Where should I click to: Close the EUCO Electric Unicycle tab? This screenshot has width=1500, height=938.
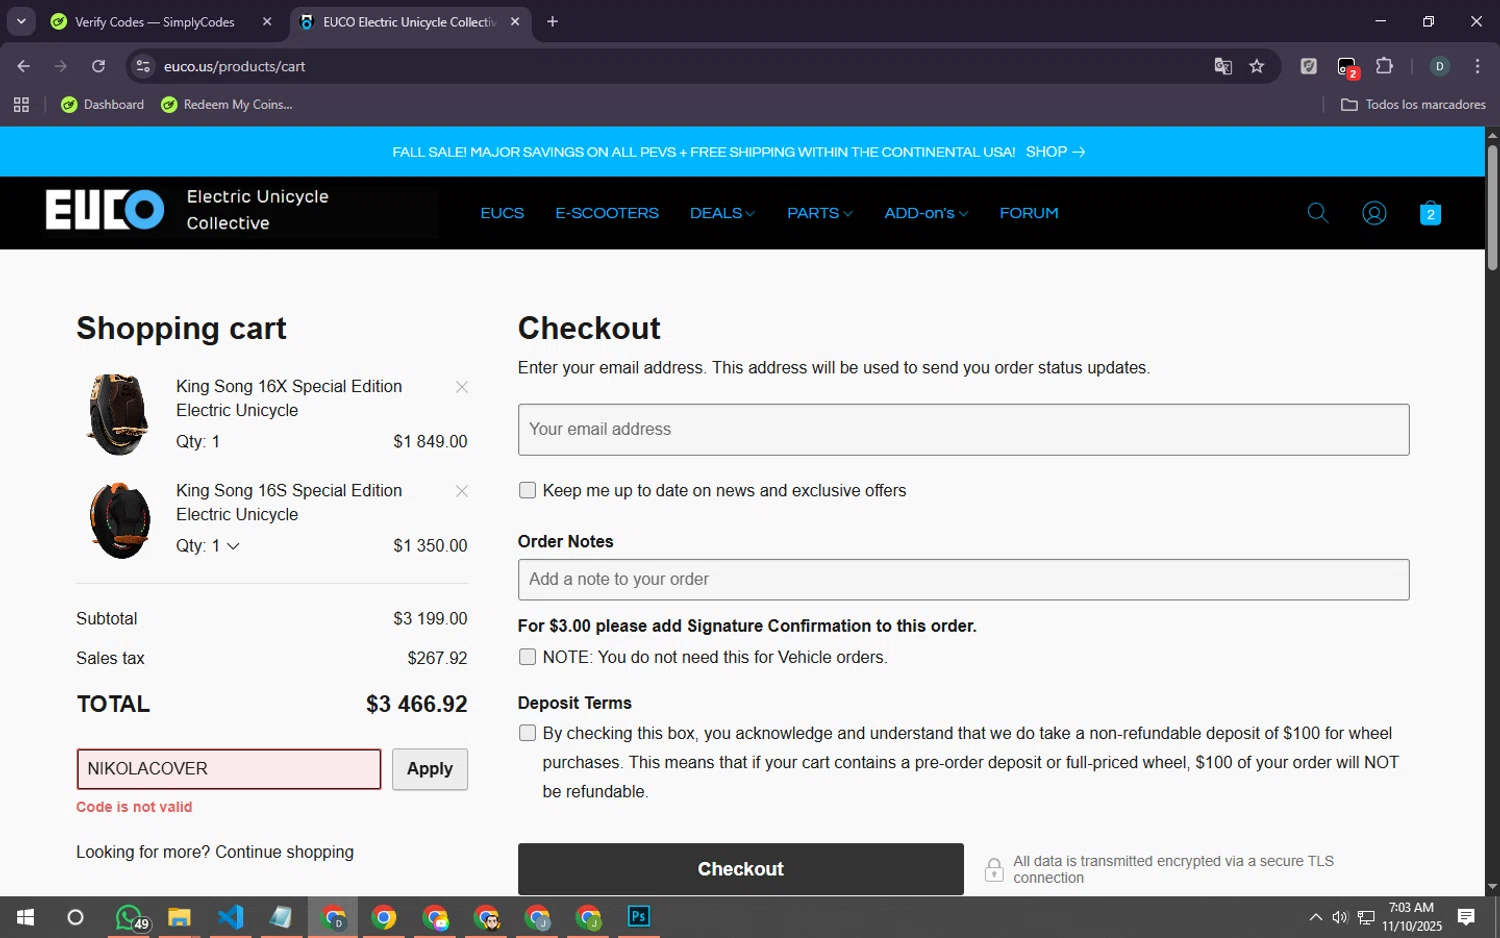(515, 22)
